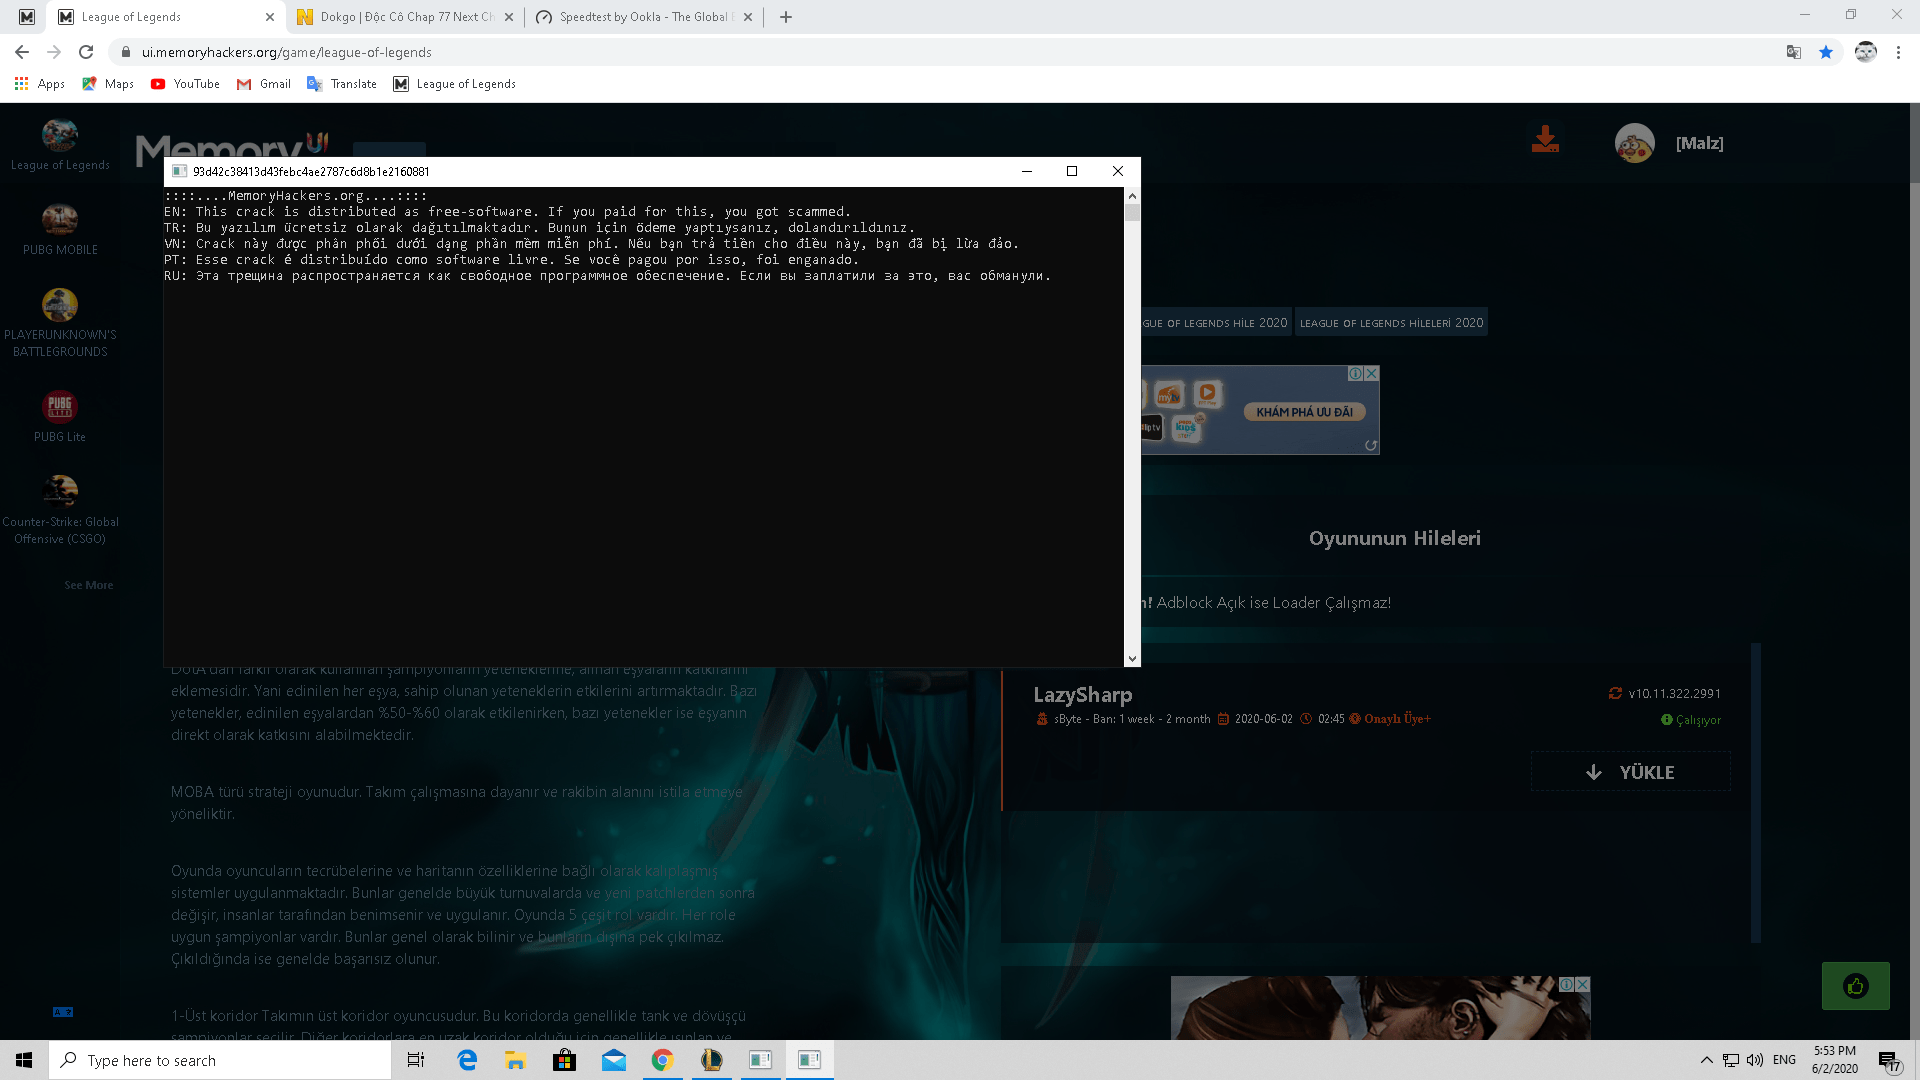
Task: Open Task View on taskbar
Action: [x=416, y=1060]
